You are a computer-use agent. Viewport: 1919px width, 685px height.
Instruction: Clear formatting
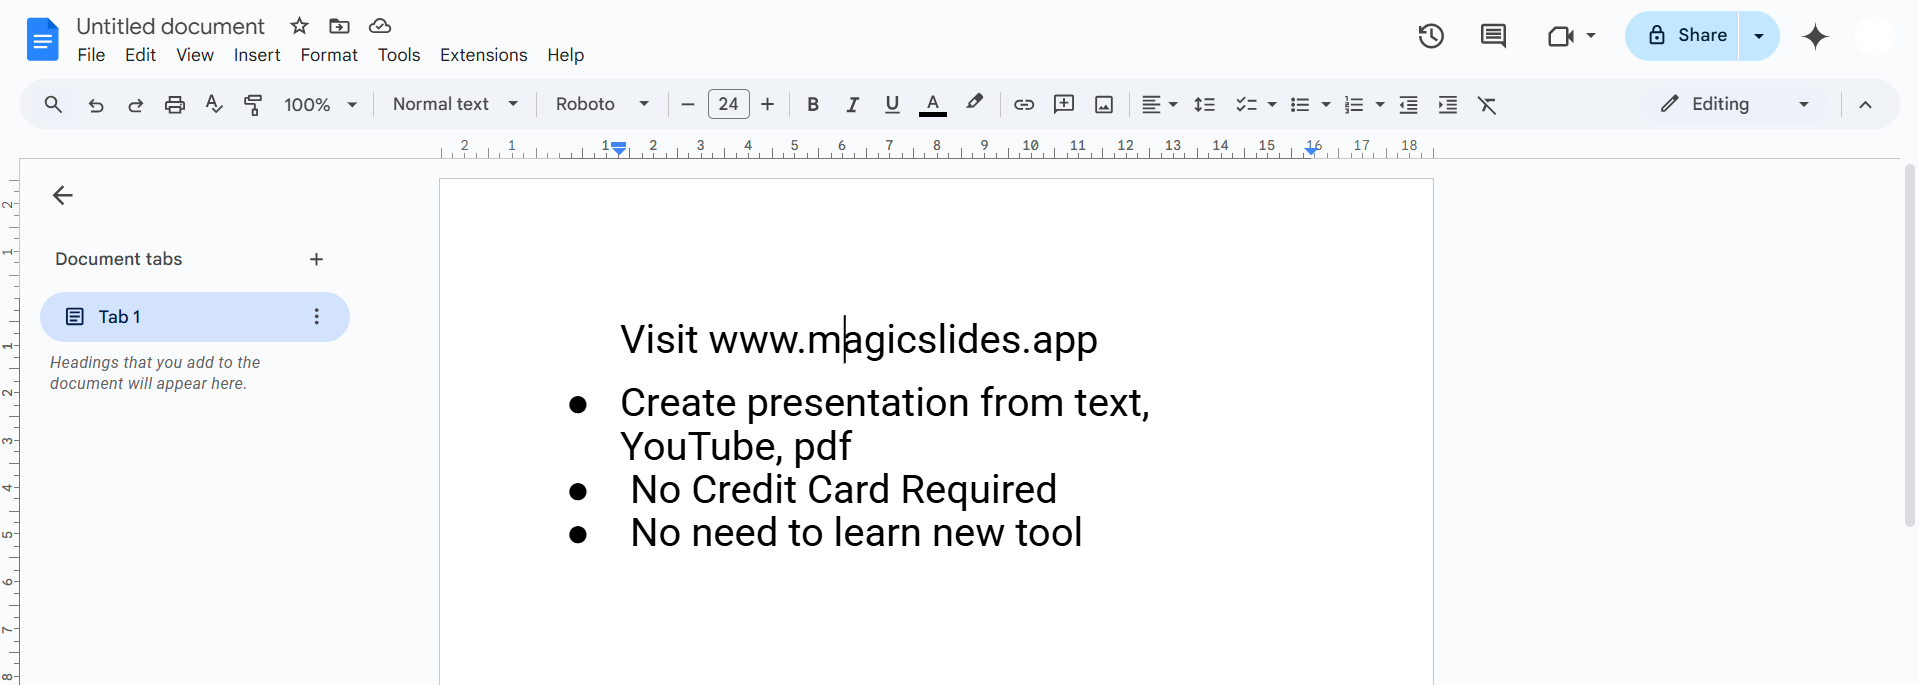coord(1487,104)
